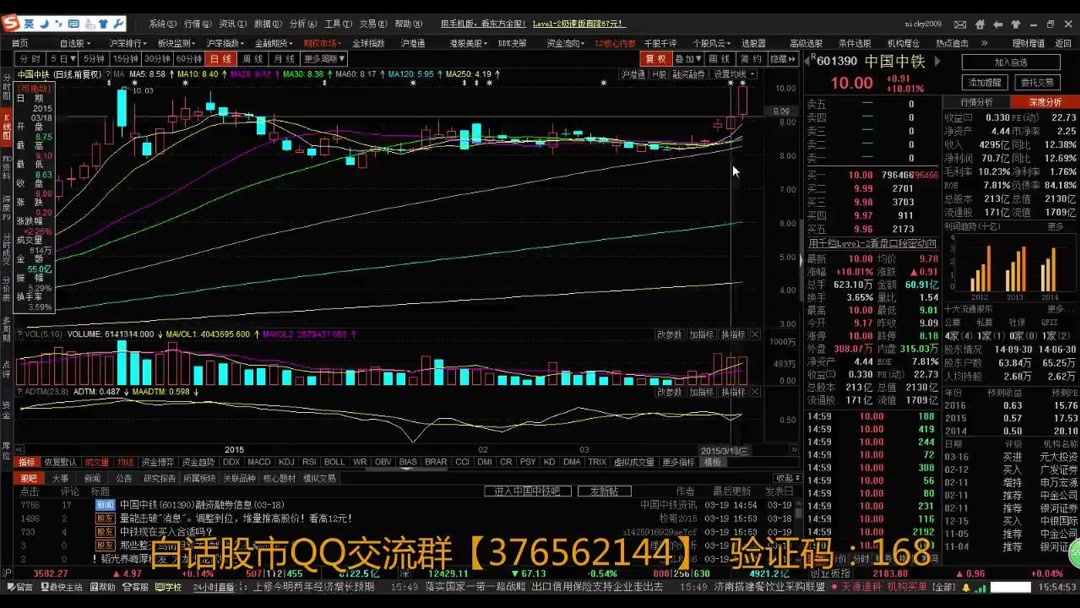Click the 客服 customer service icon
Image resolution: width=1080 pixels, height=608 pixels.
coord(137,590)
